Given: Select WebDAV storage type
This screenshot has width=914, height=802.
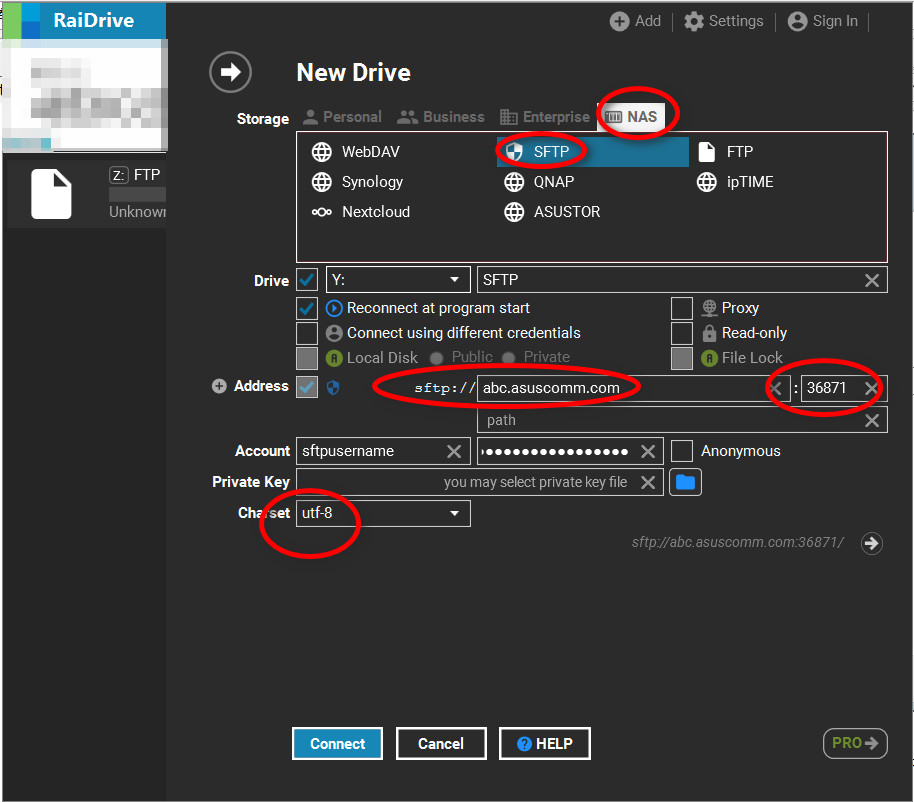Looking at the screenshot, I should tap(356, 152).
